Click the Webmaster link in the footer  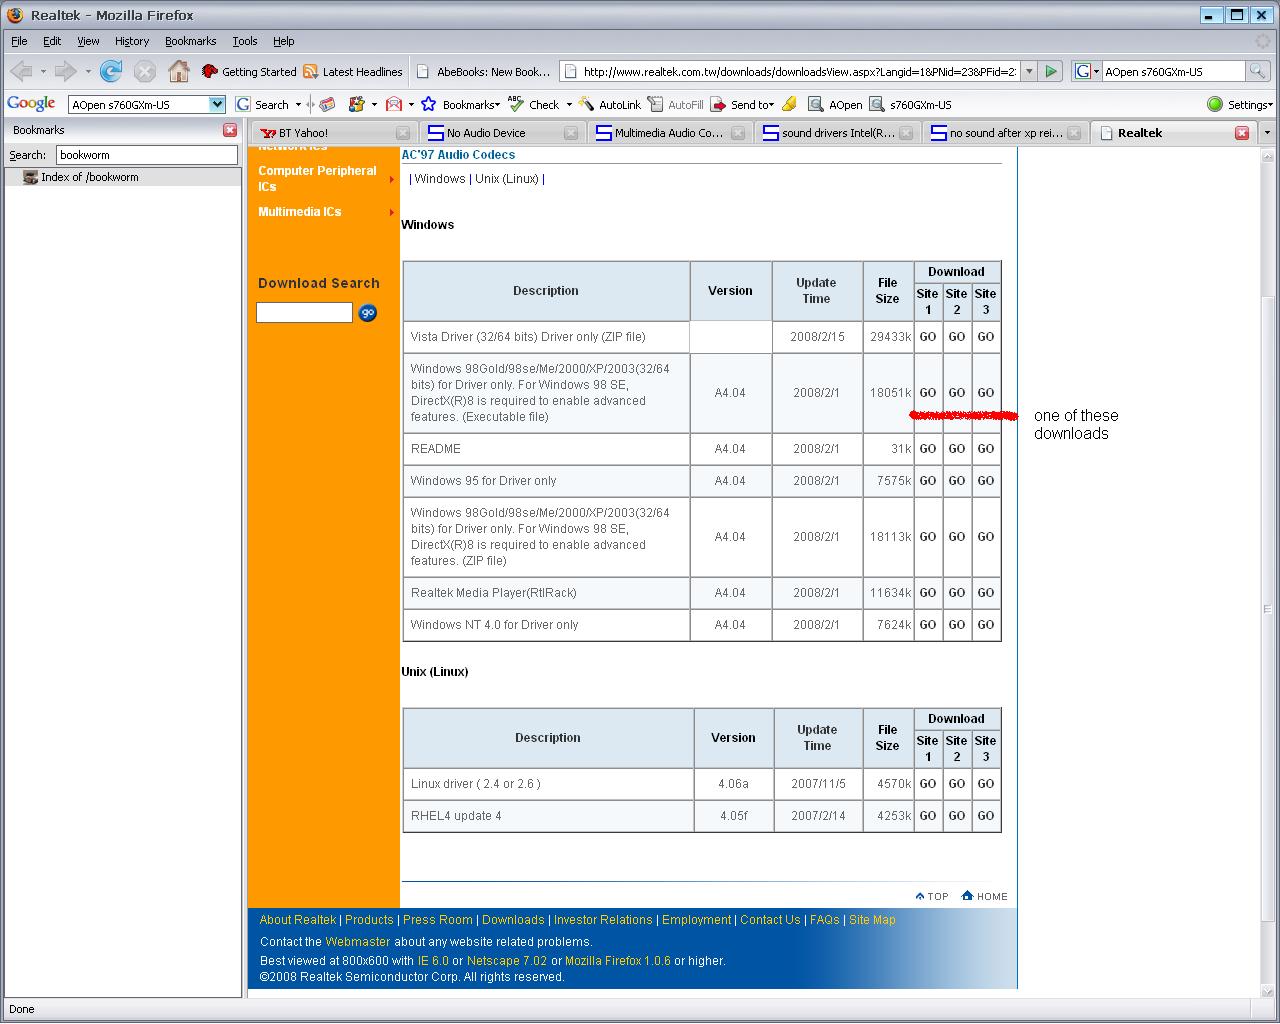(x=358, y=942)
